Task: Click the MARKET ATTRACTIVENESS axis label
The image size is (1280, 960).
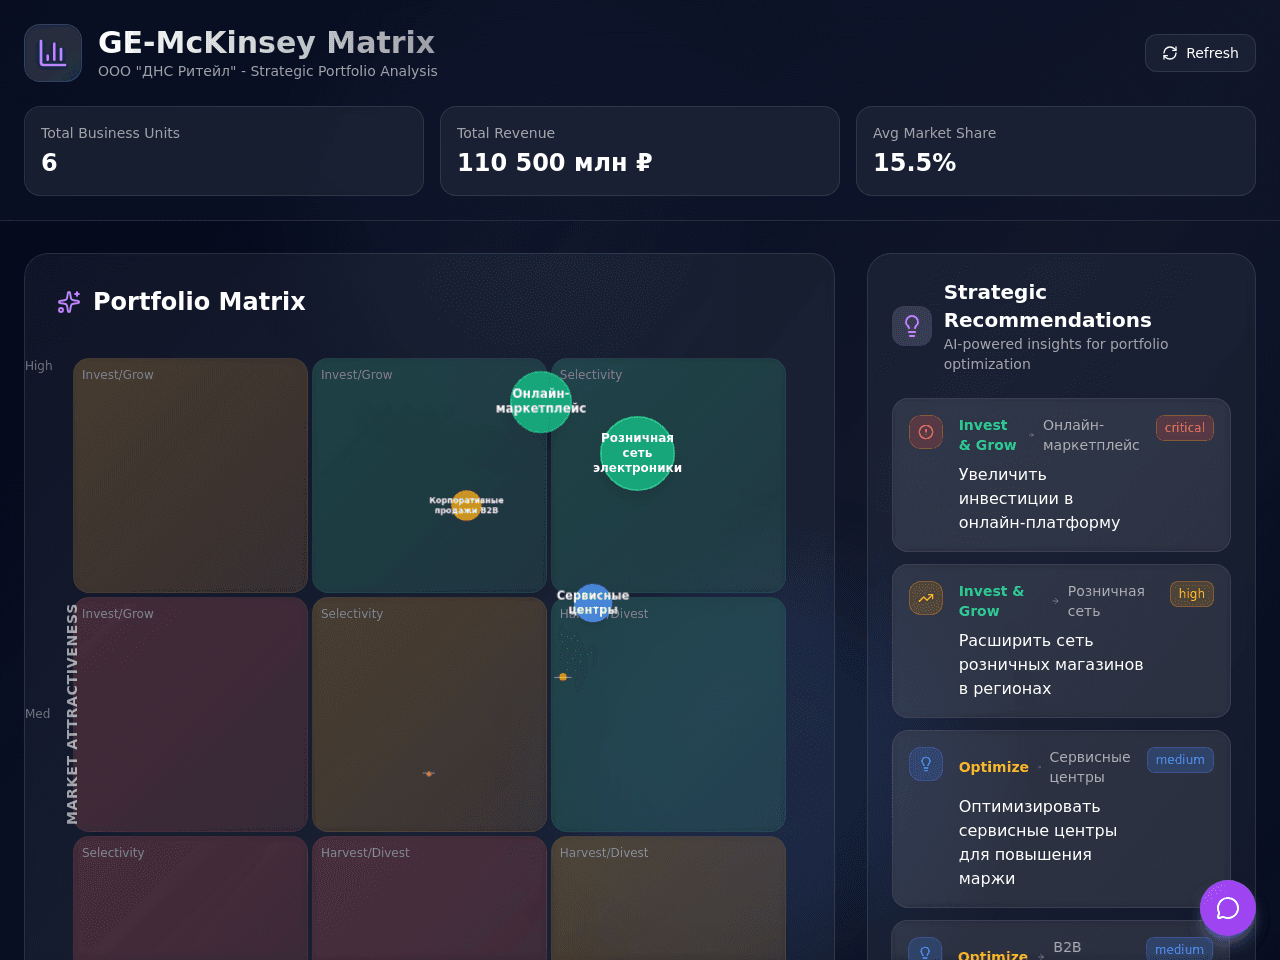Action: coord(72,714)
